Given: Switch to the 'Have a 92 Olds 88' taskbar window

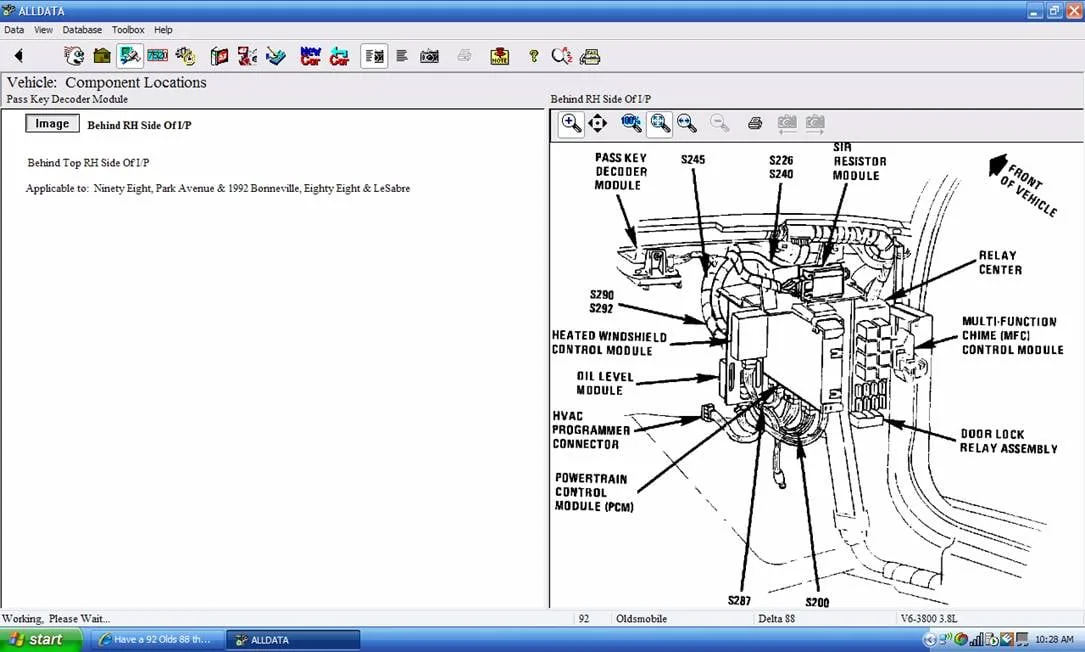Looking at the screenshot, I should click(155, 640).
